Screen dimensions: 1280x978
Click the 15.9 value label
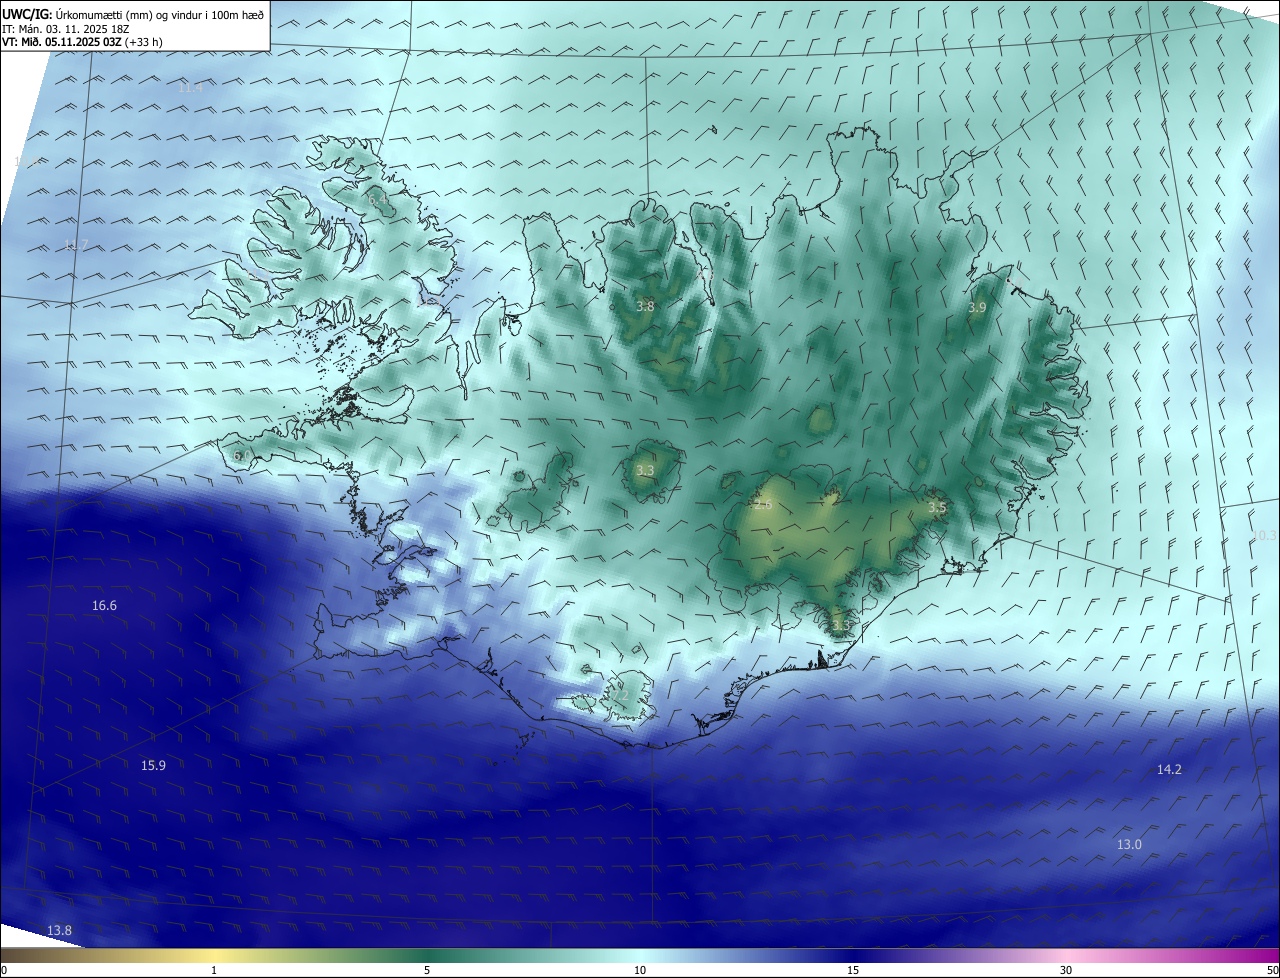pyautogui.click(x=153, y=766)
